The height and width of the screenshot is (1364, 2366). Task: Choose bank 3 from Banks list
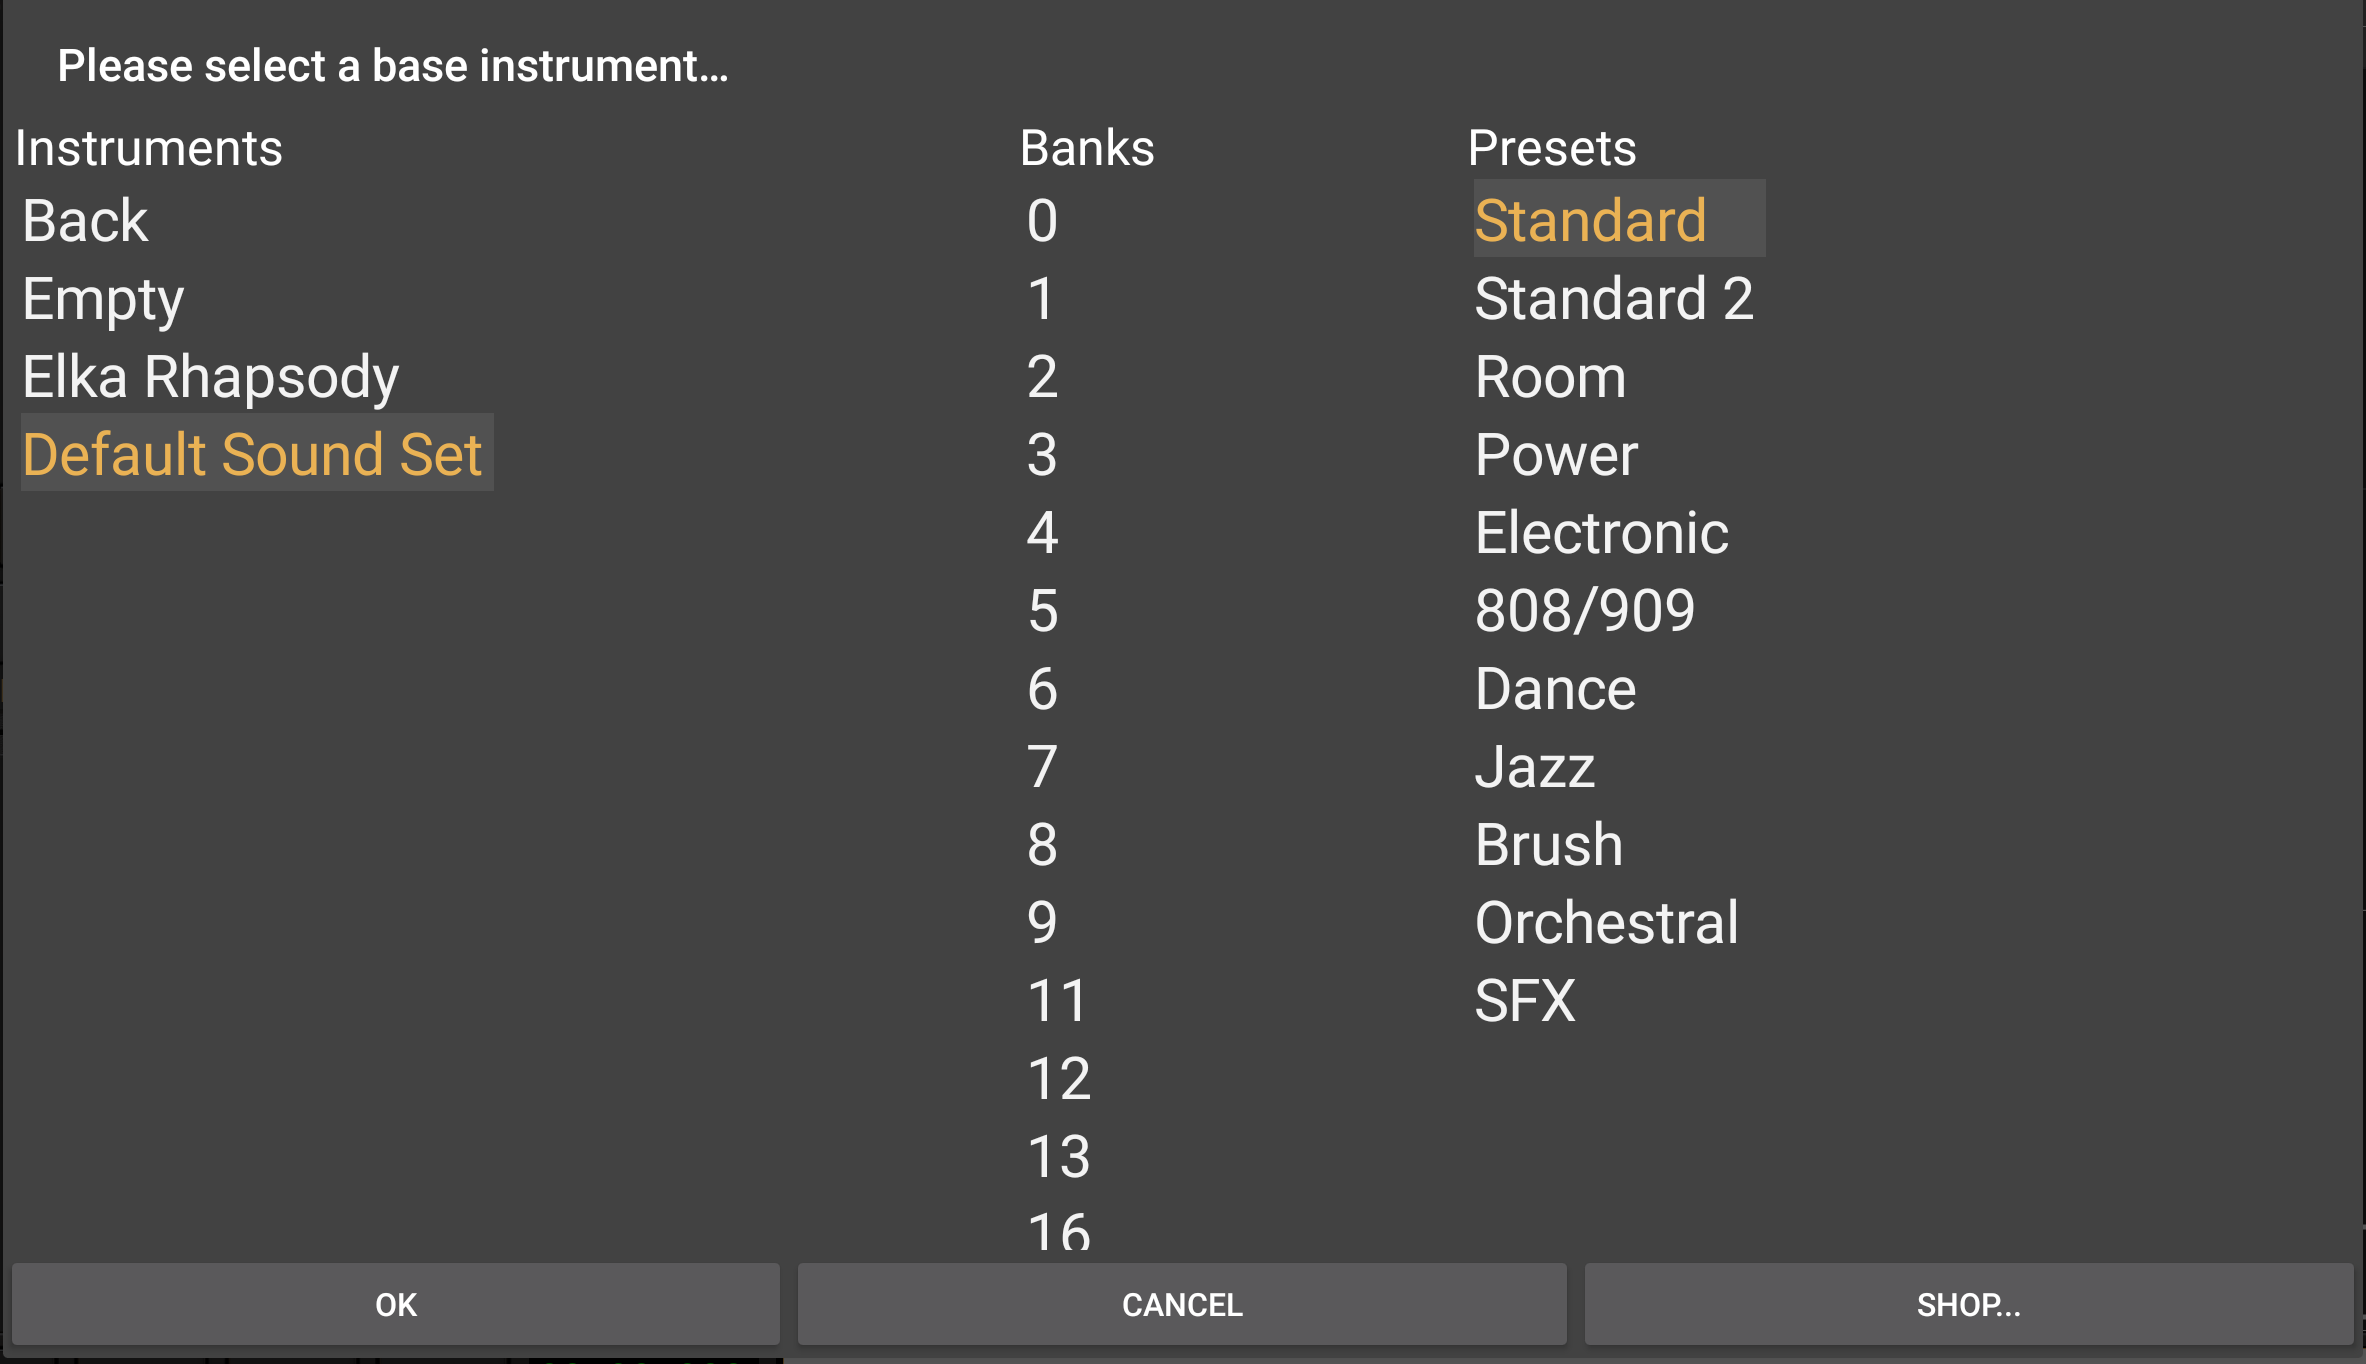(x=1042, y=455)
